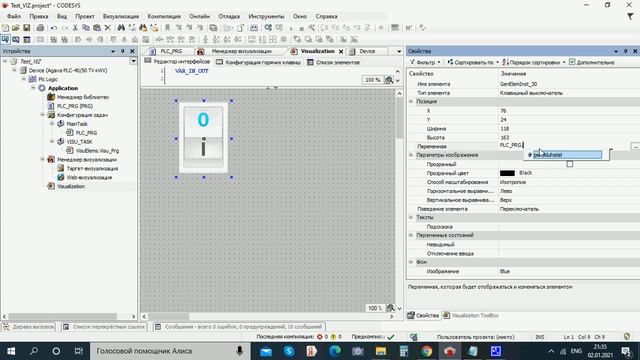The width and height of the screenshot is (640, 360).
Task: Open the Список перекрёстных ссылок panel
Action: [x=104, y=327]
